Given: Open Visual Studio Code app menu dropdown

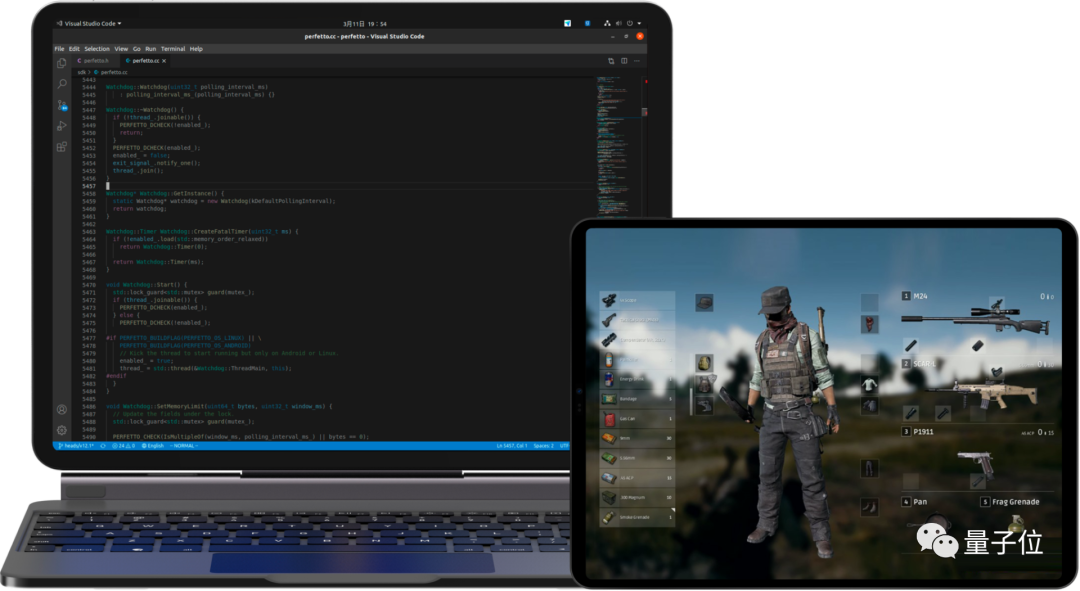Looking at the screenshot, I should pos(89,23).
